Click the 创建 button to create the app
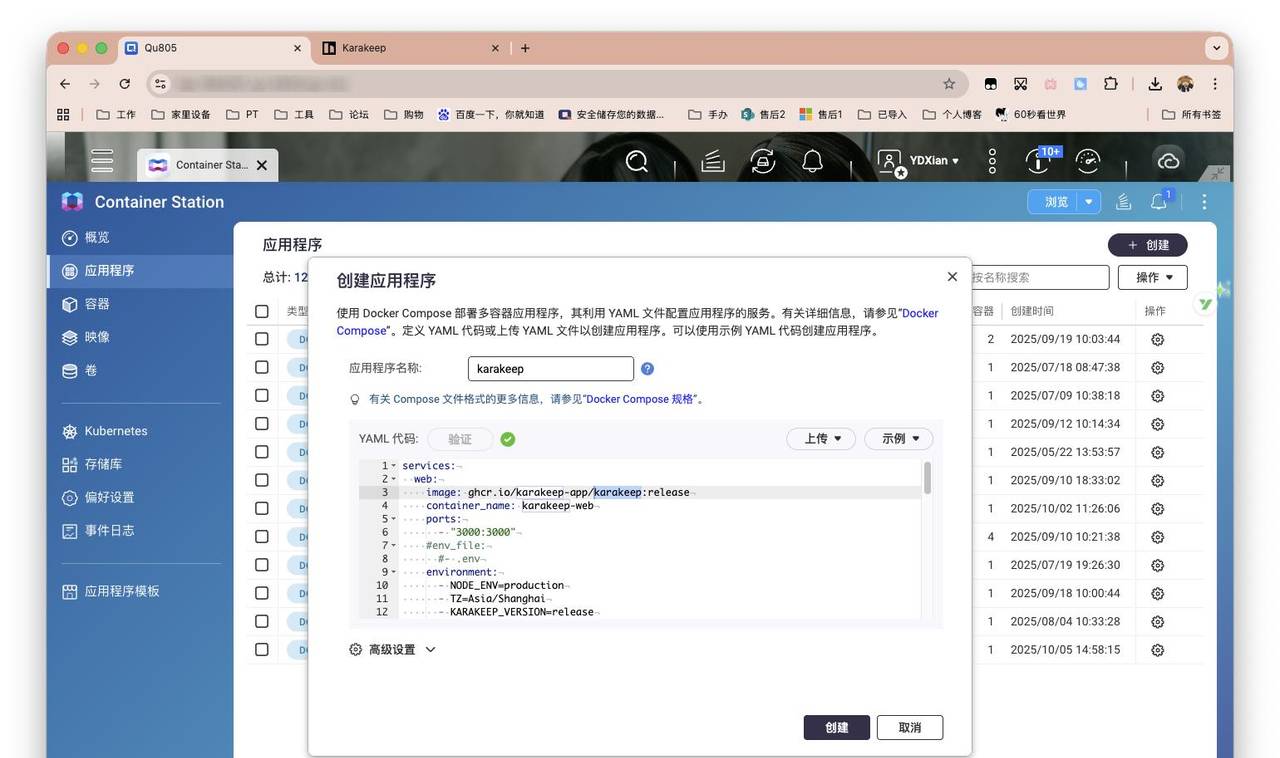 tap(836, 727)
